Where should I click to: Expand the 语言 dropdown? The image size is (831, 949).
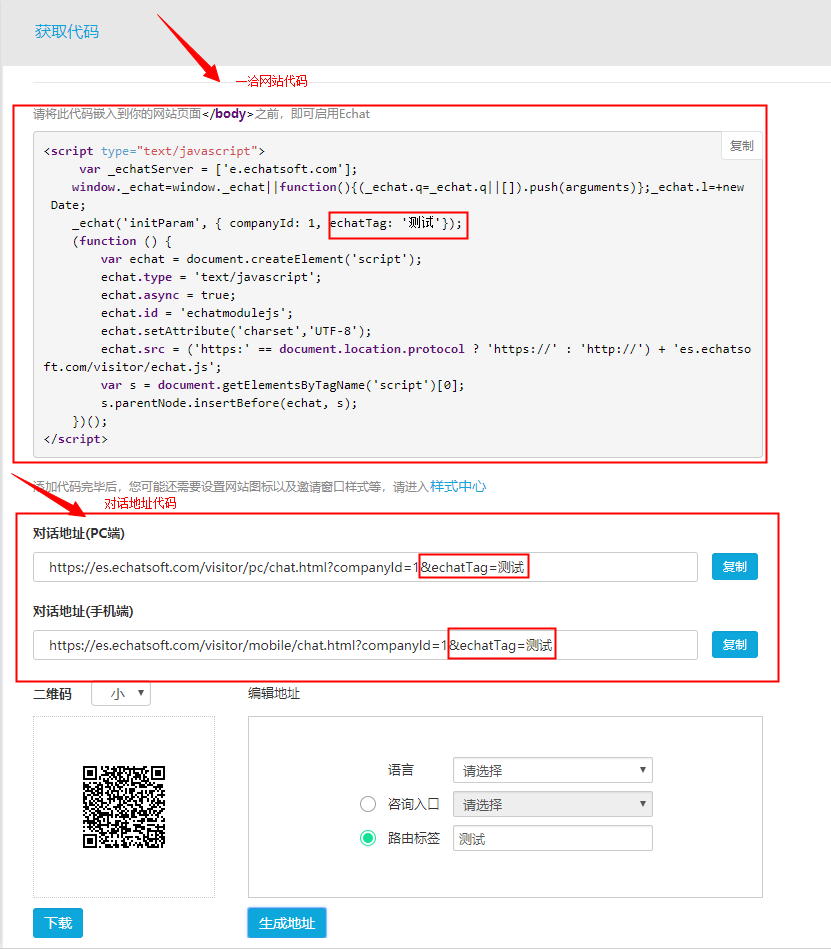552,770
